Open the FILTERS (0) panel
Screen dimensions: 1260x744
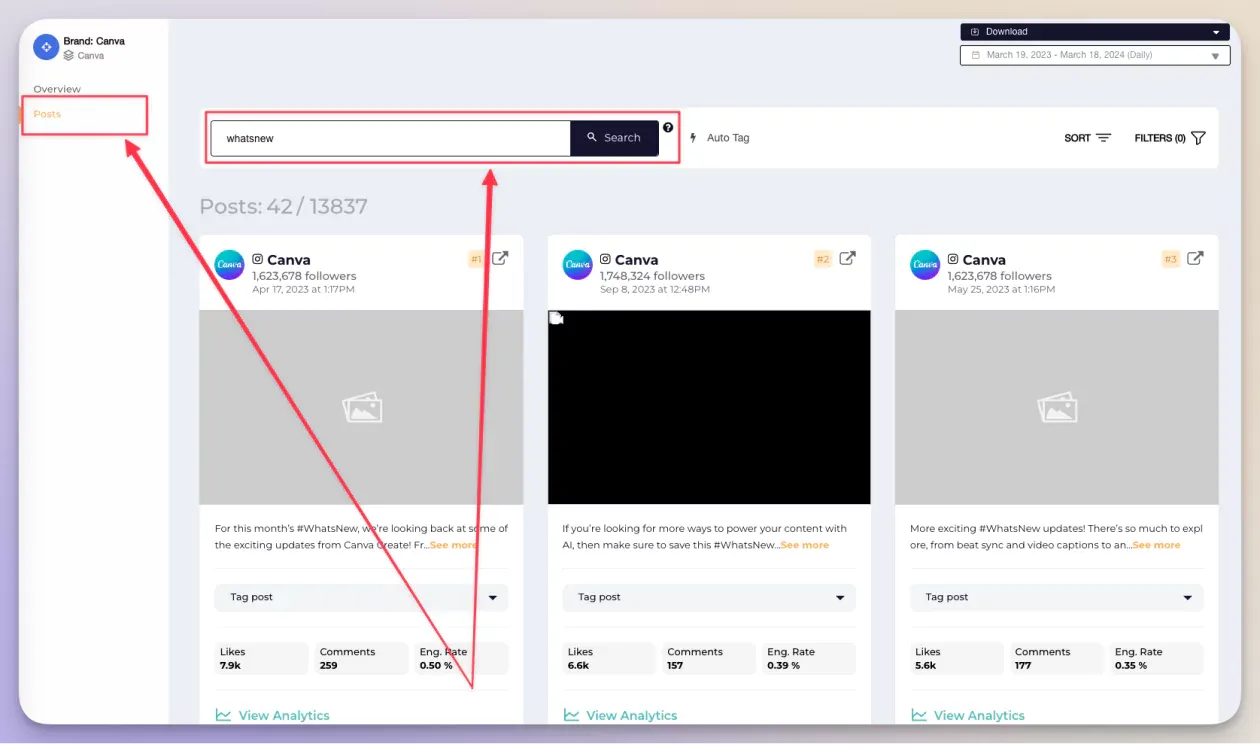pyautogui.click(x=1170, y=138)
